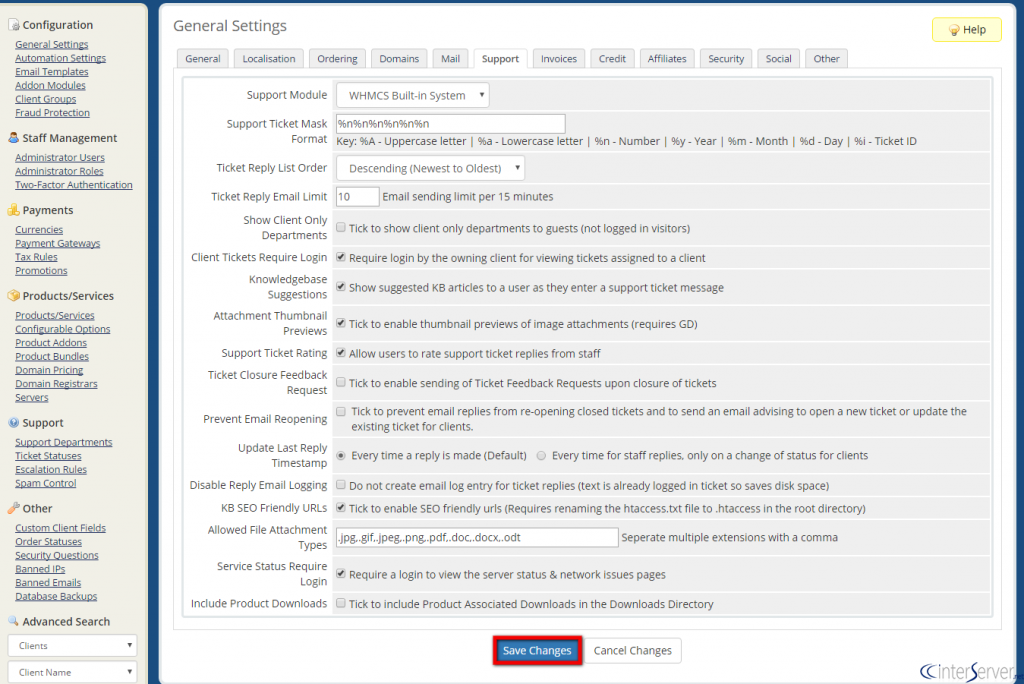Click the Products/Services box icon
This screenshot has height=684, width=1024.
click(14, 295)
